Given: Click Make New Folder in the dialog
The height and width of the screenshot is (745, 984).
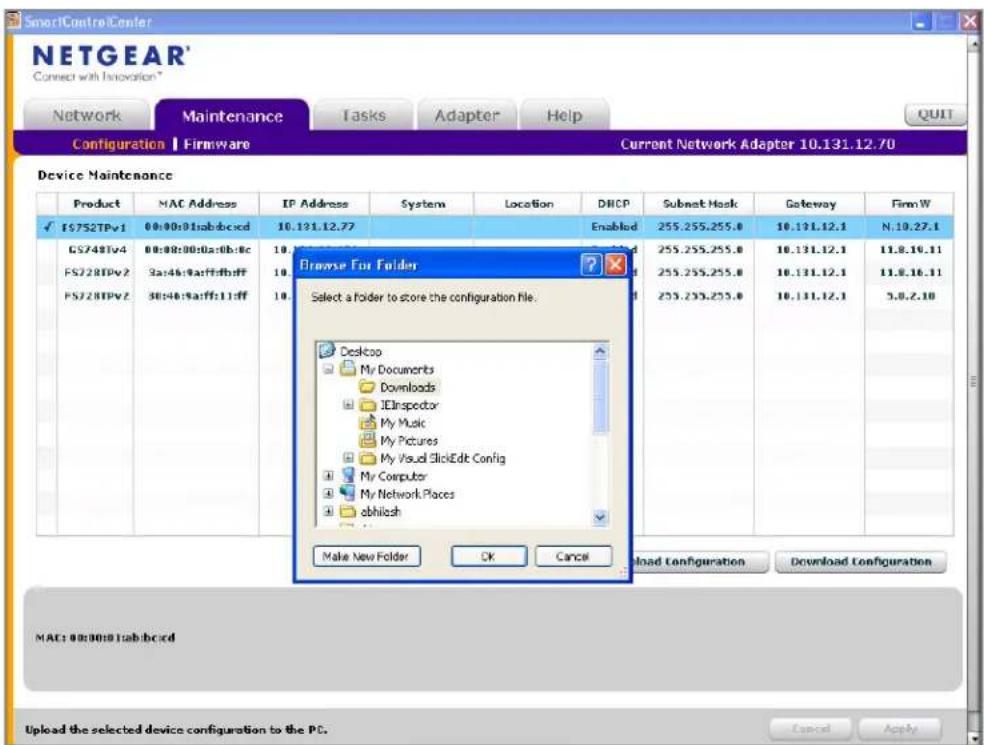Looking at the screenshot, I should pos(366,556).
